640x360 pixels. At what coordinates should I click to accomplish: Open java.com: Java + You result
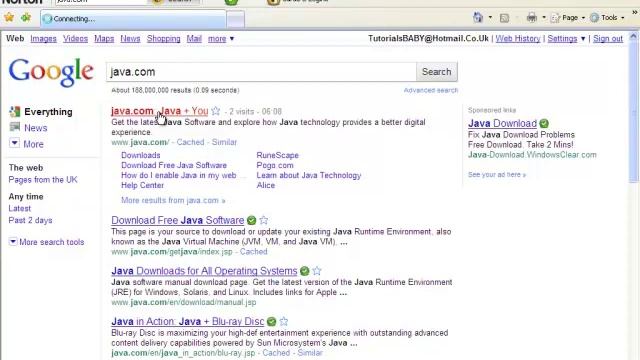click(160, 111)
